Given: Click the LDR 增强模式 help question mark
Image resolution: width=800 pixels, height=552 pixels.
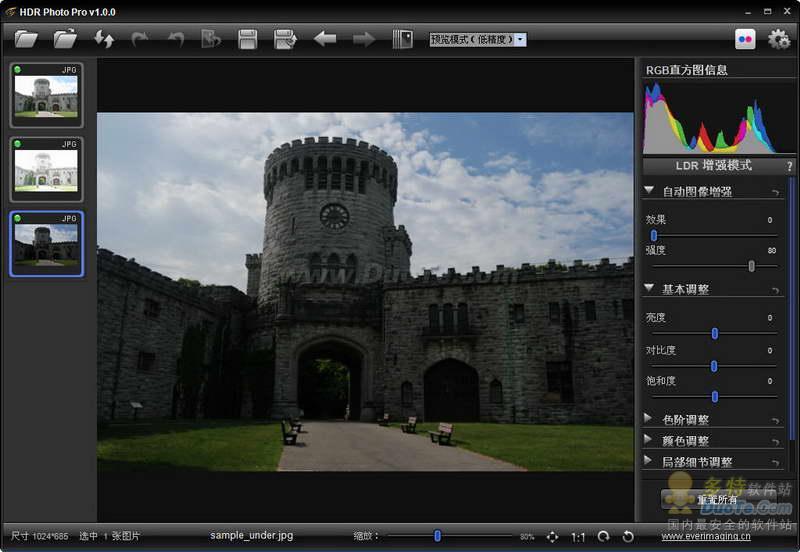Looking at the screenshot, I should click(789, 166).
